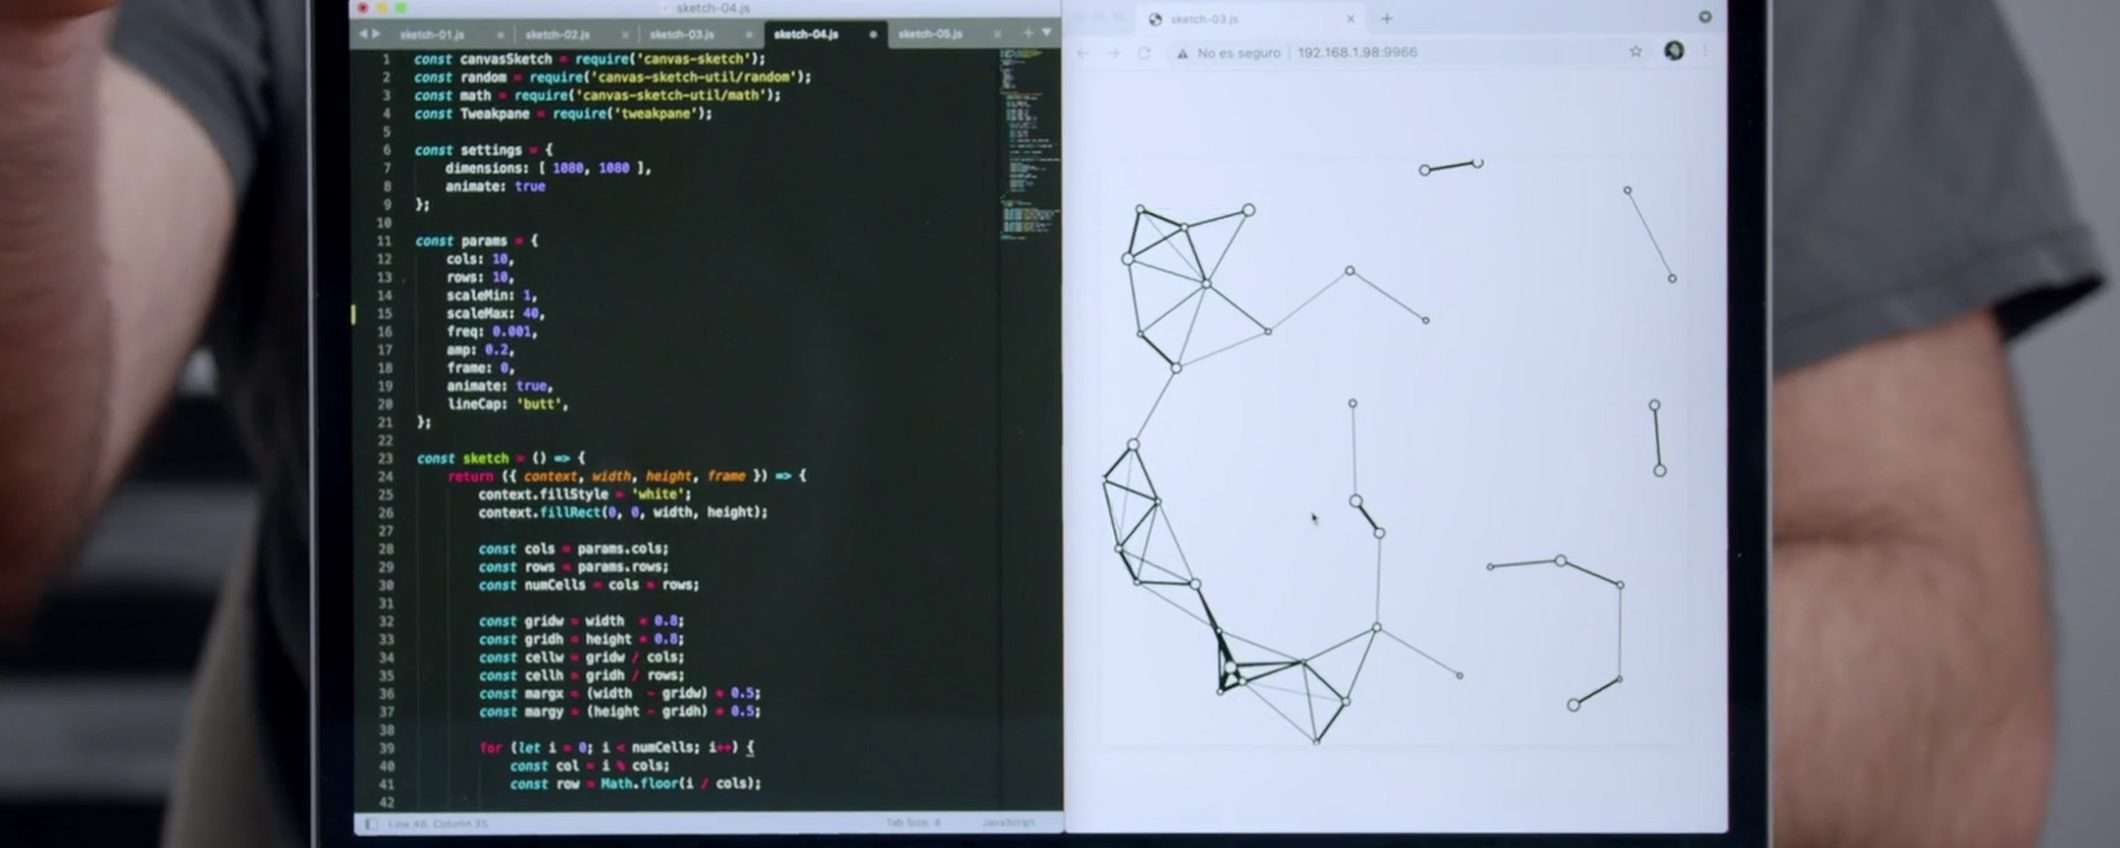Close the sketch-02.js editor tab

tap(625, 35)
